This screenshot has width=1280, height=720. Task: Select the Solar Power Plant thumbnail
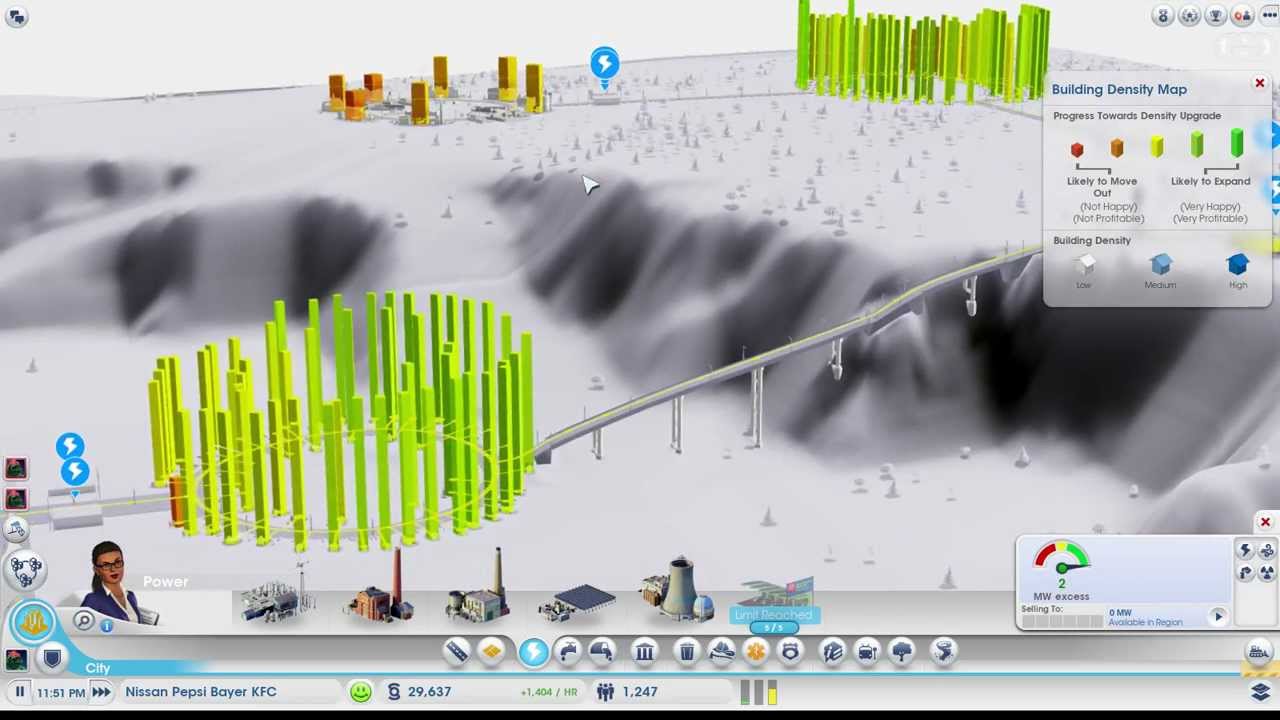[579, 604]
